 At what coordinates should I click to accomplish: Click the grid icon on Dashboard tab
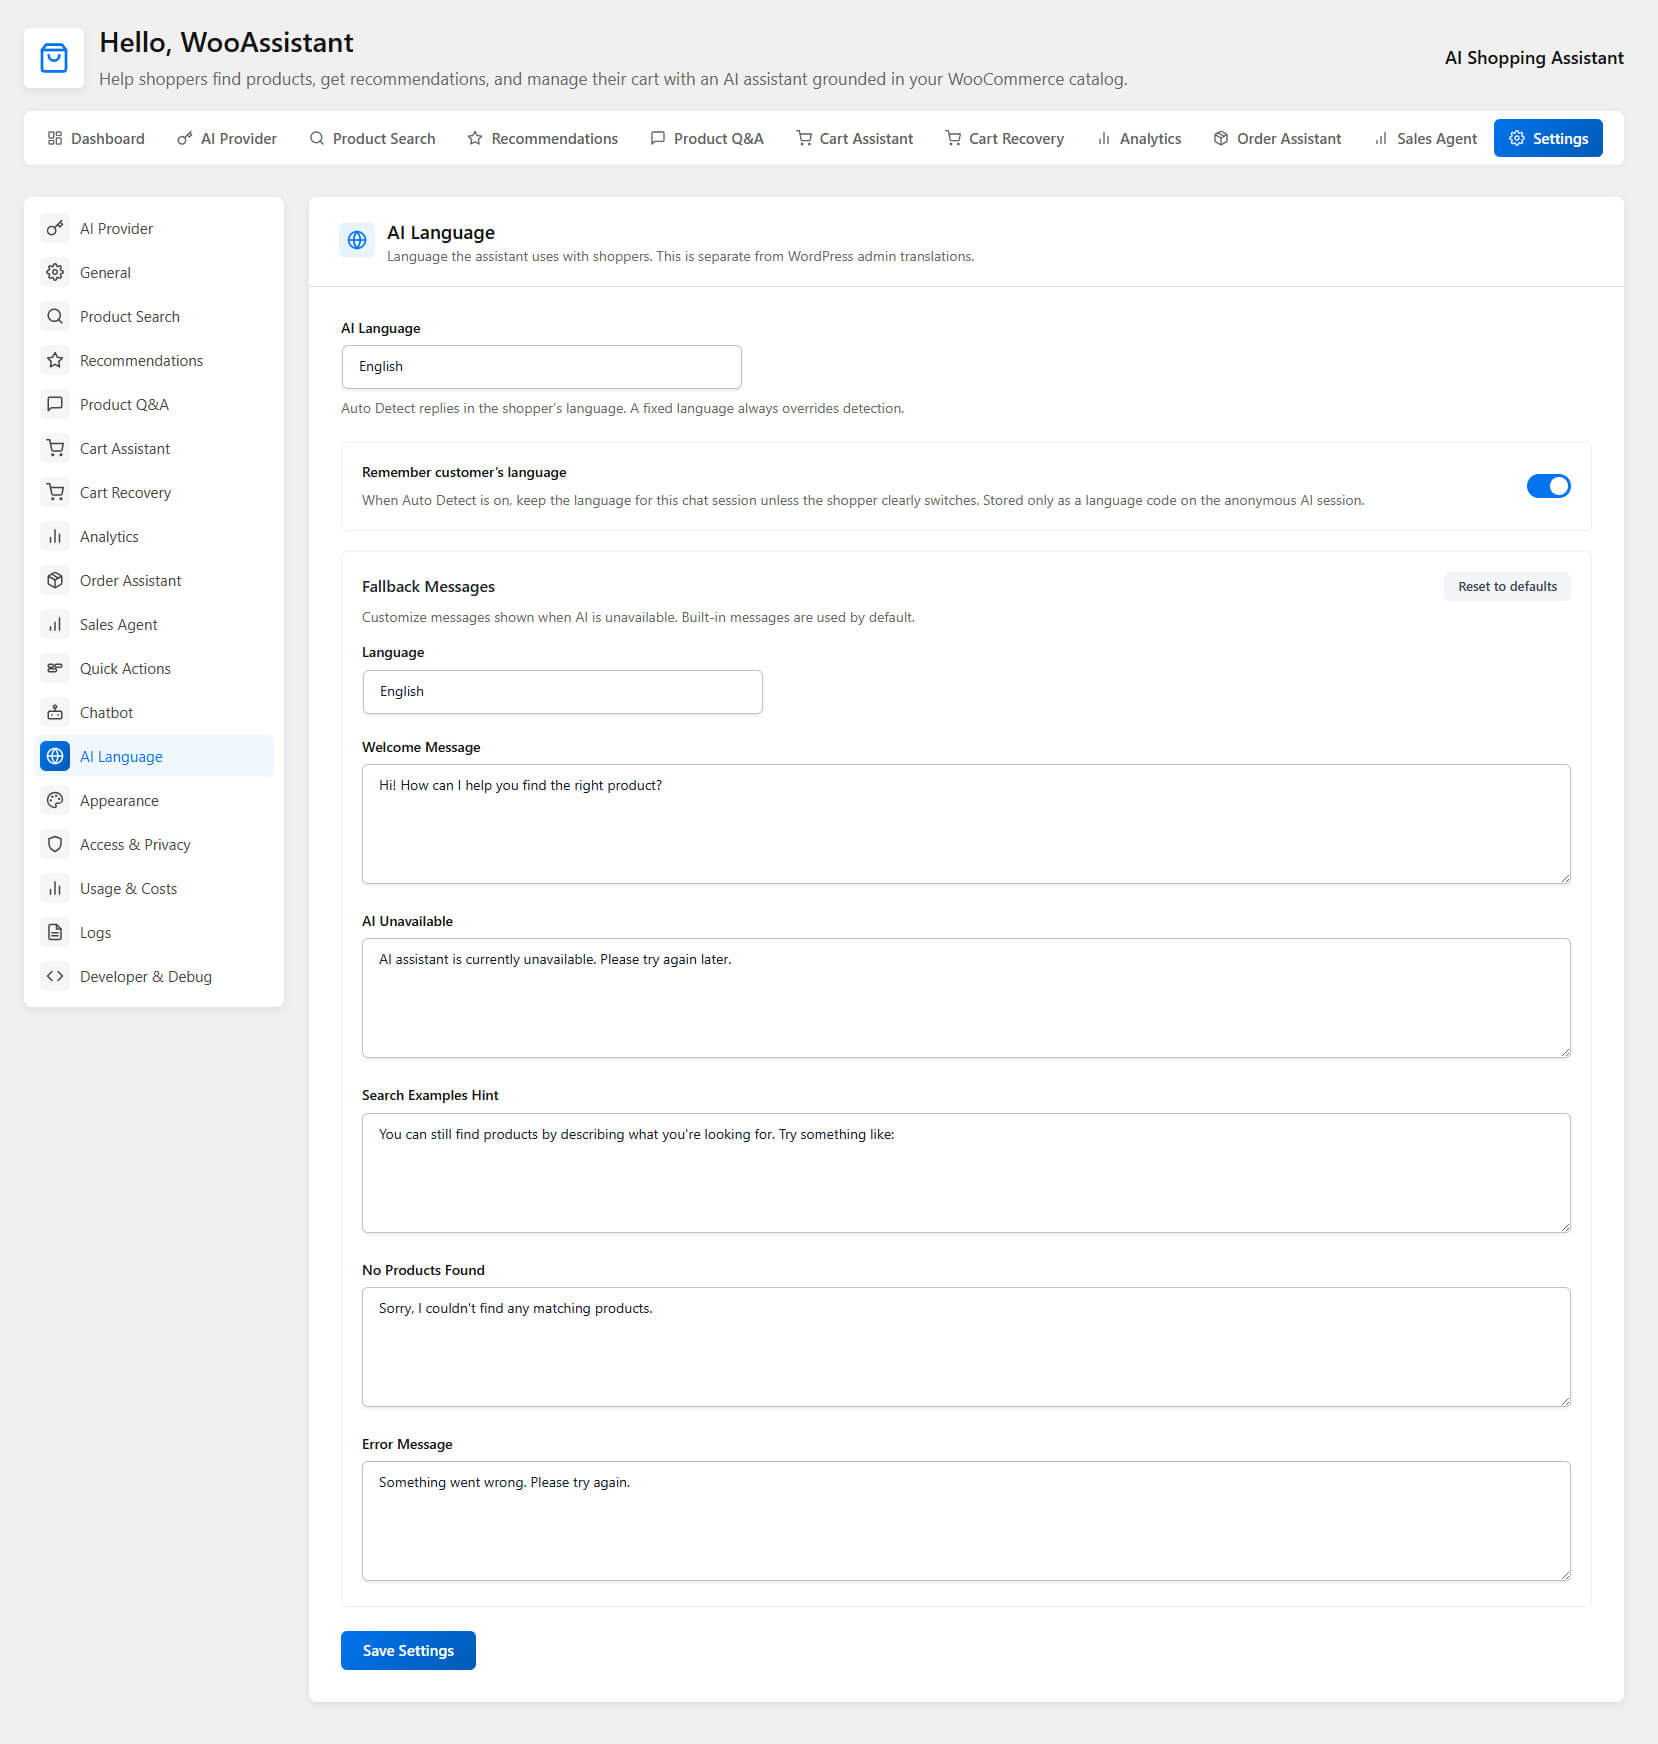click(x=55, y=138)
